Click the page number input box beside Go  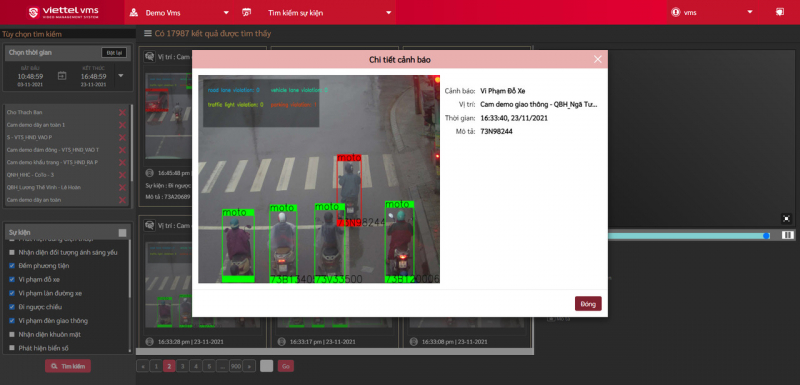point(267,366)
